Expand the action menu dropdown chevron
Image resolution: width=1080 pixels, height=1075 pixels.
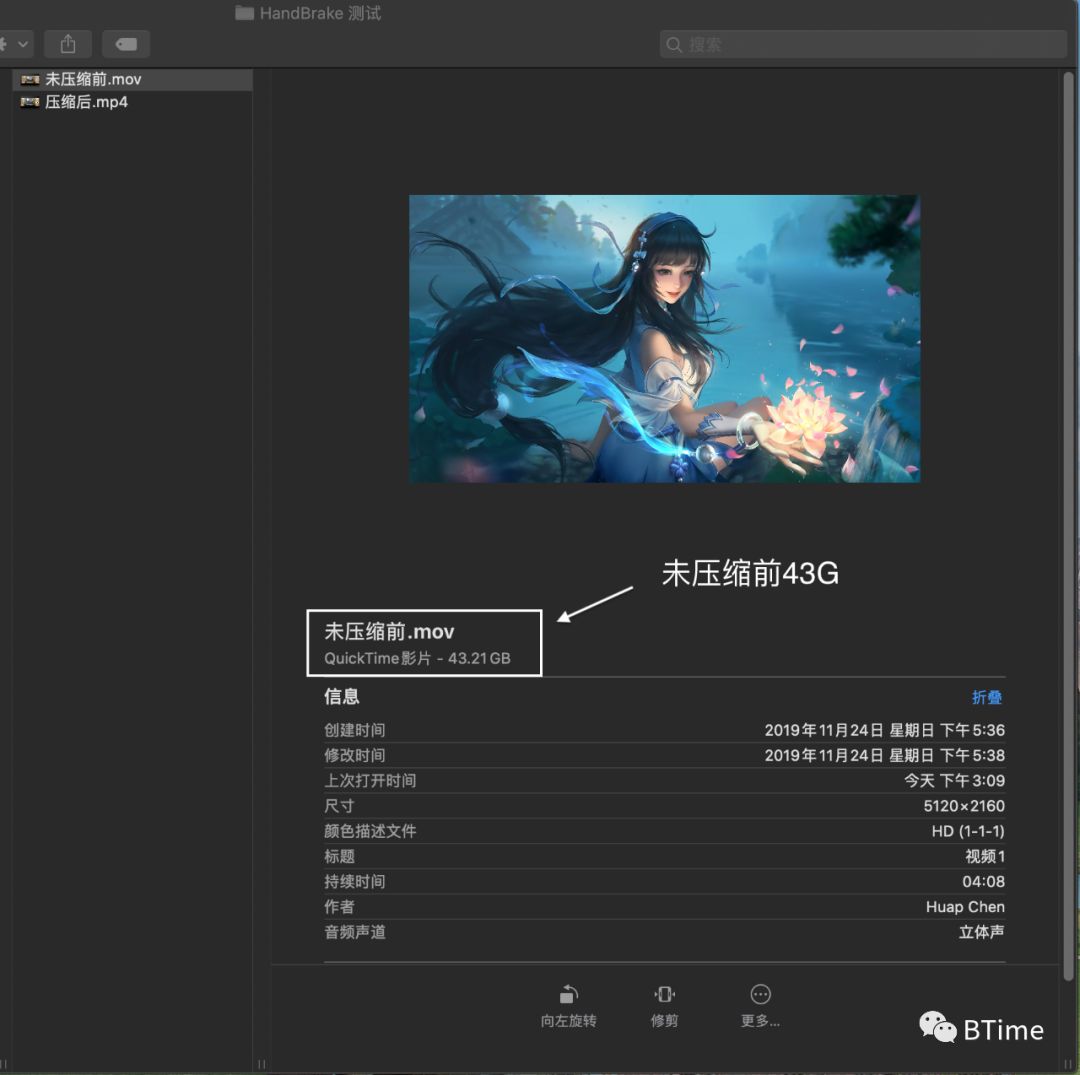[x=22, y=44]
